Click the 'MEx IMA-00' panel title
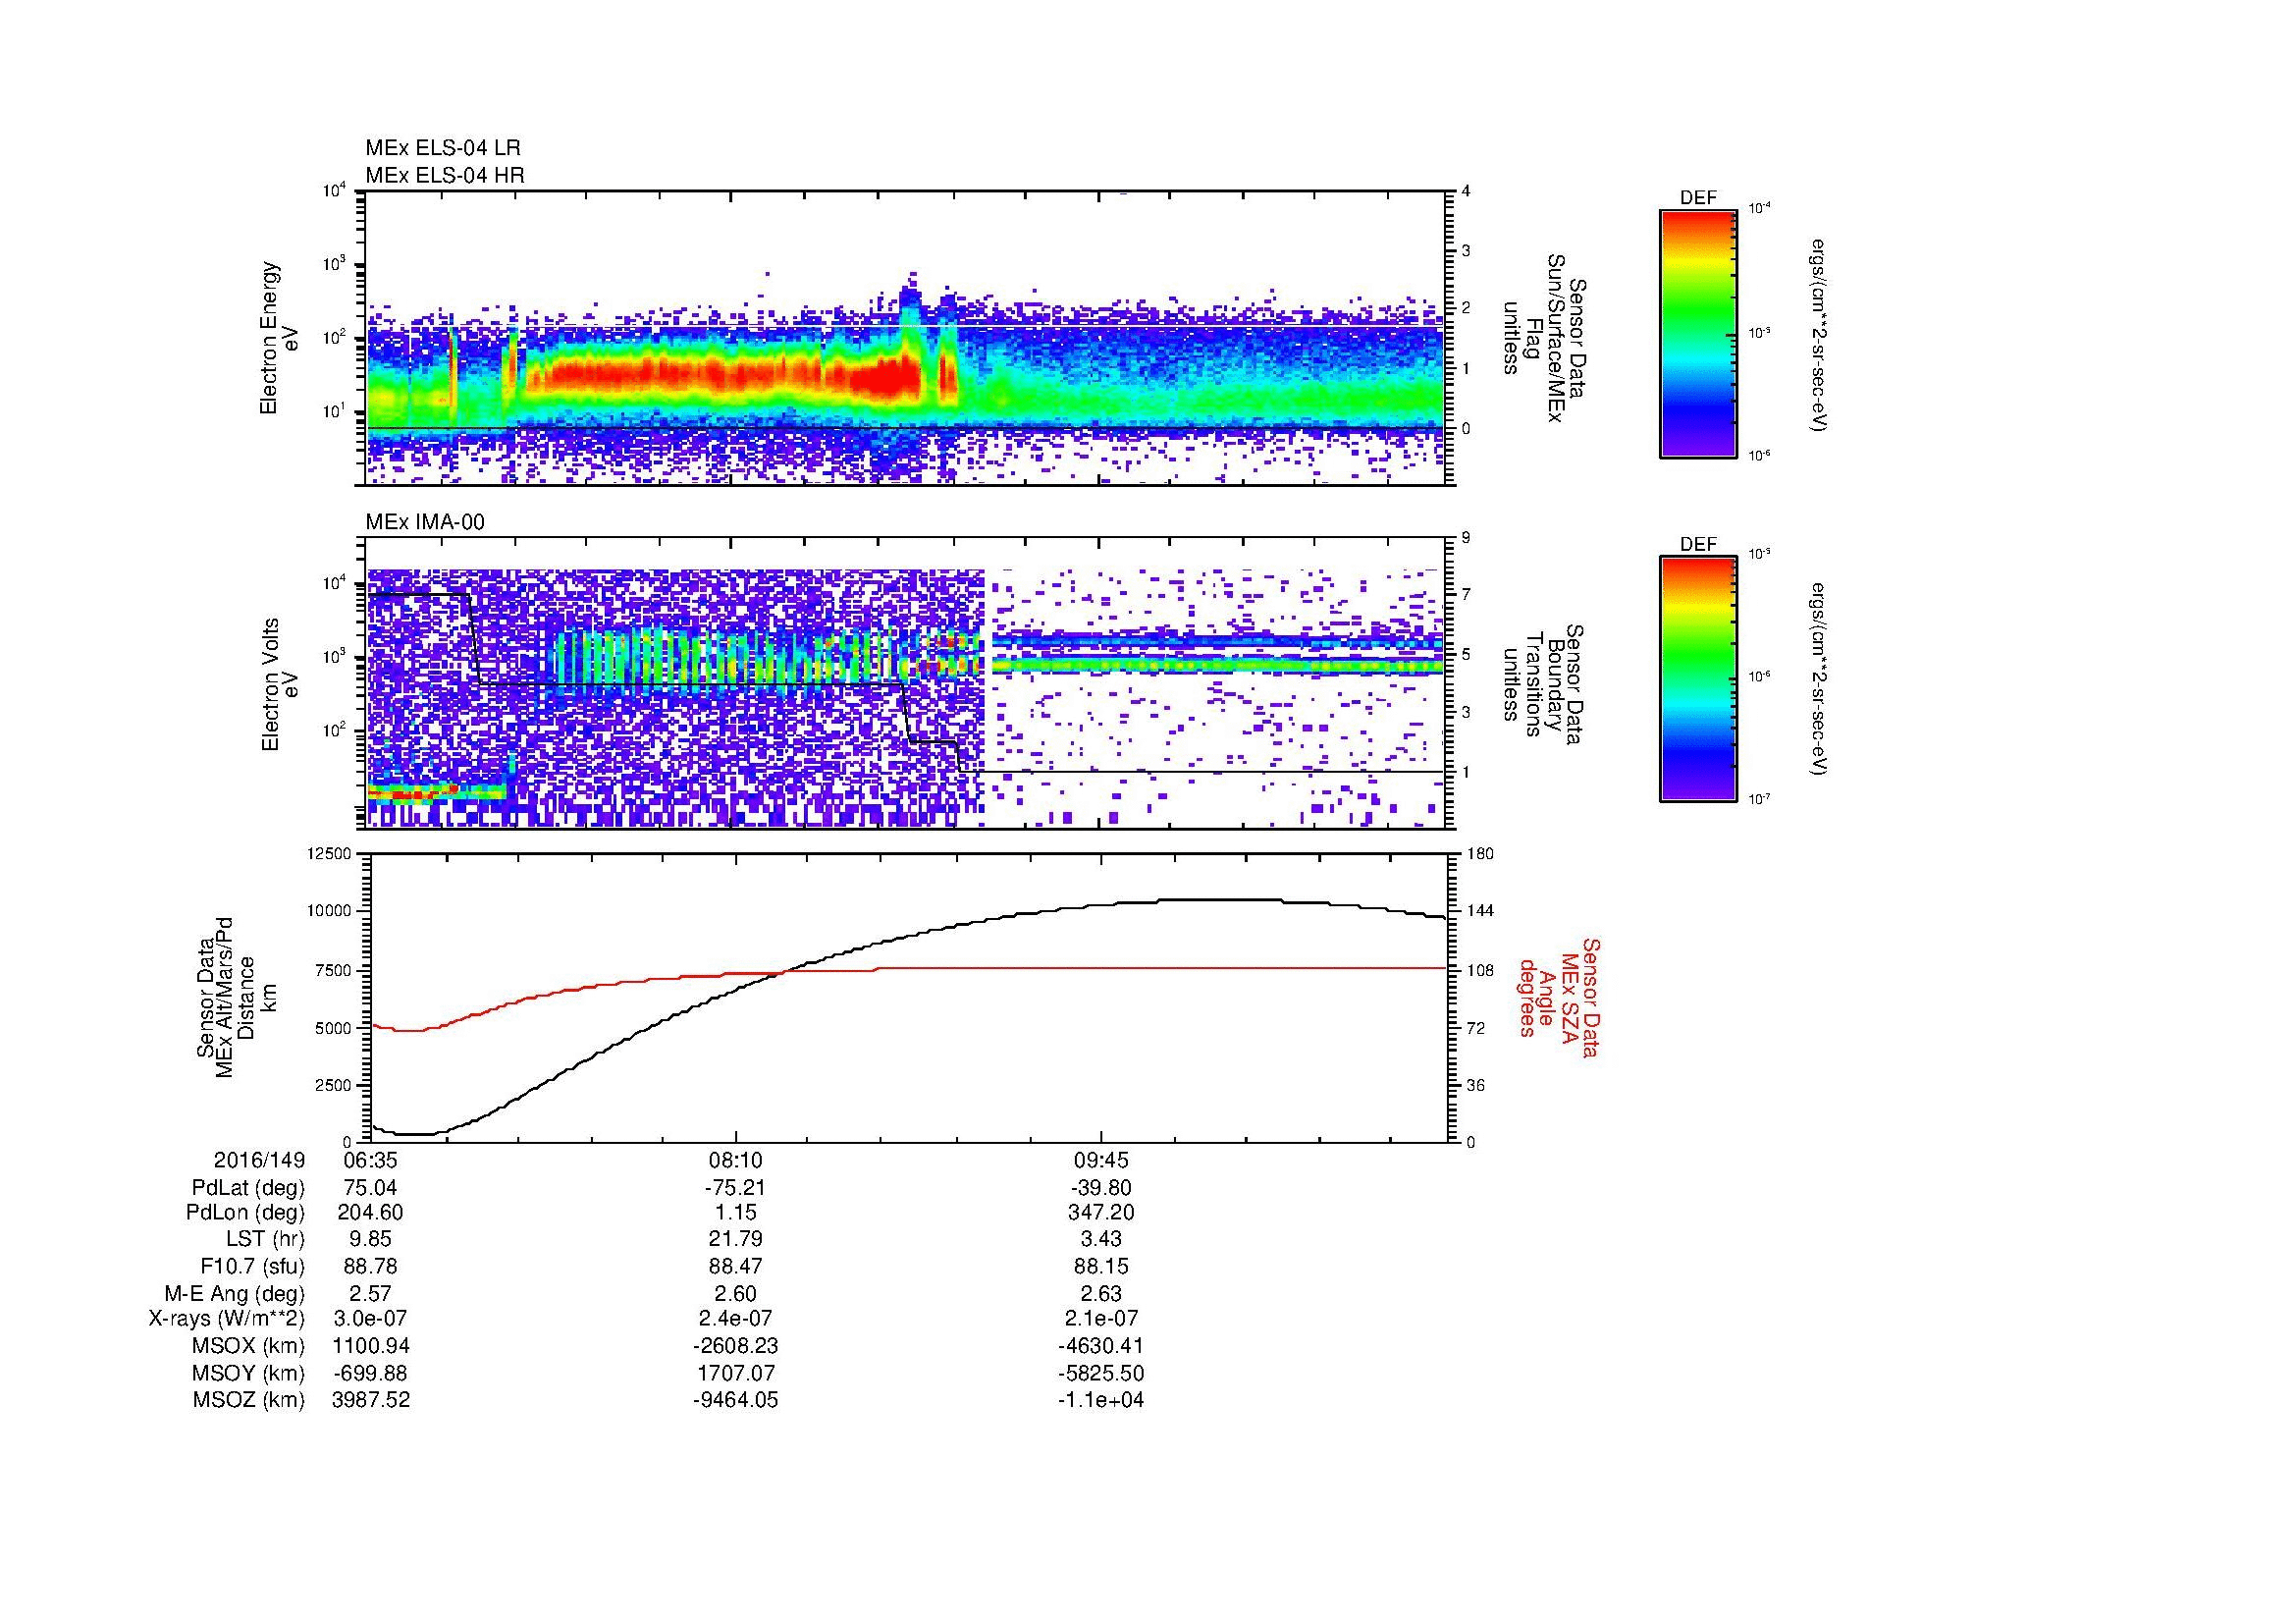 coord(425,522)
